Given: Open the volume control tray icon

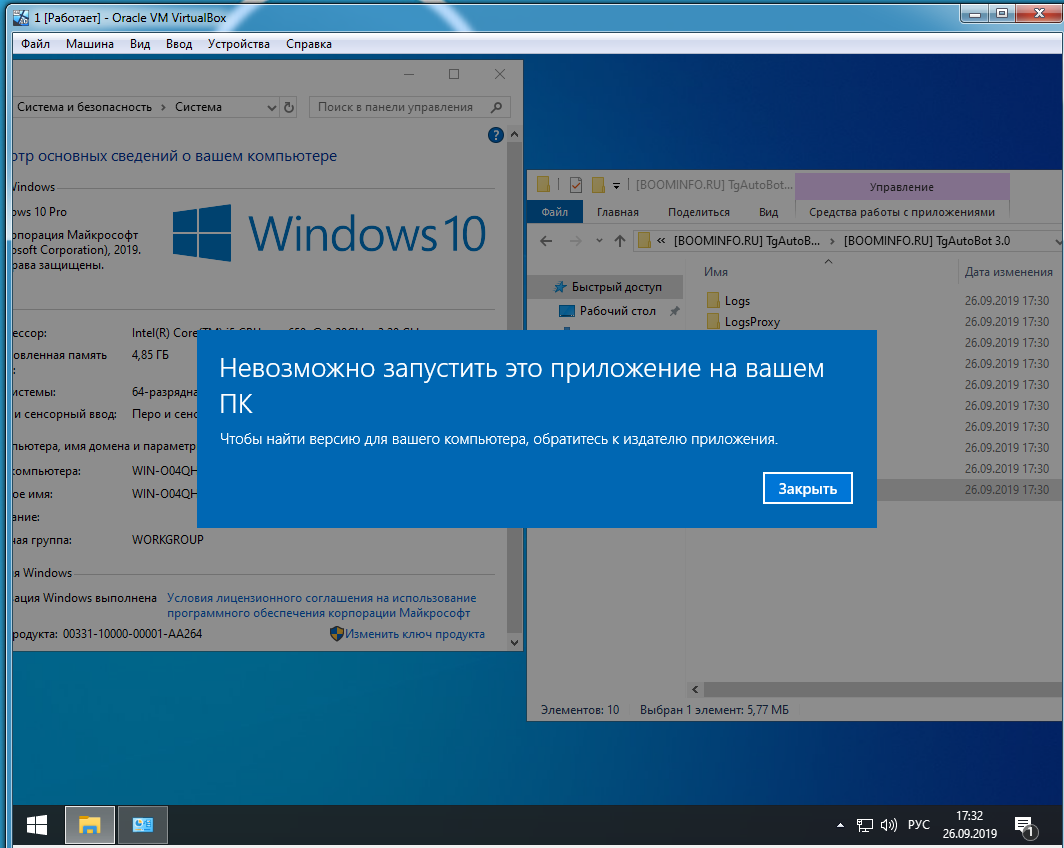Looking at the screenshot, I should [x=888, y=825].
